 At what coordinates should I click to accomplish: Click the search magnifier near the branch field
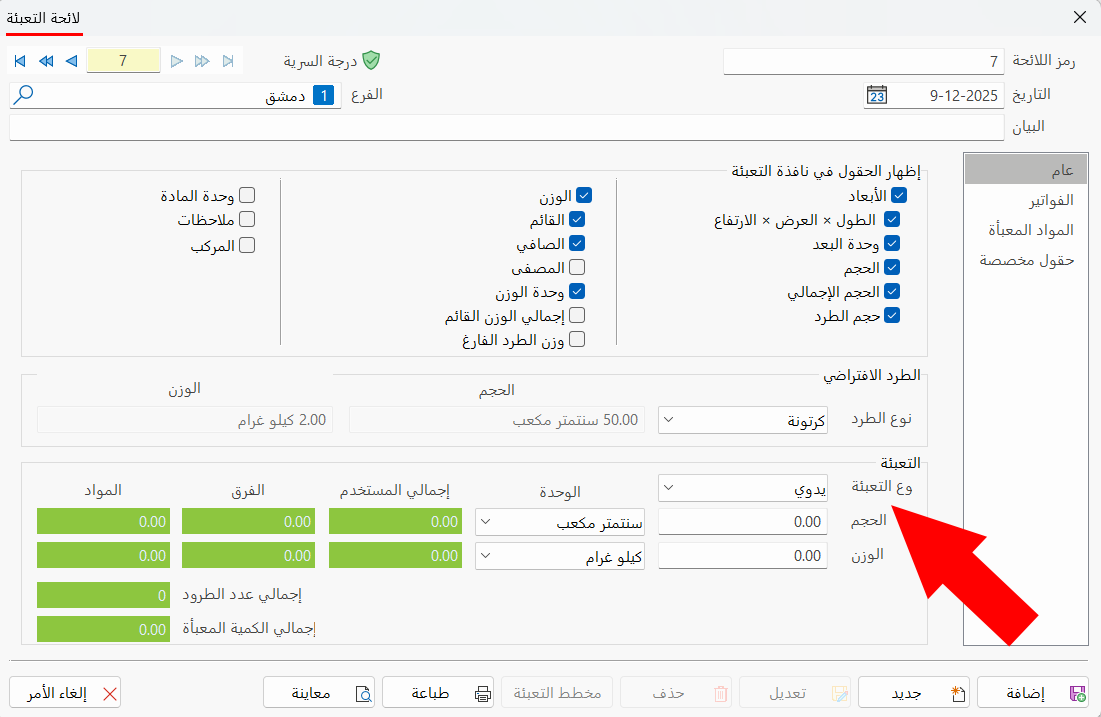21,94
